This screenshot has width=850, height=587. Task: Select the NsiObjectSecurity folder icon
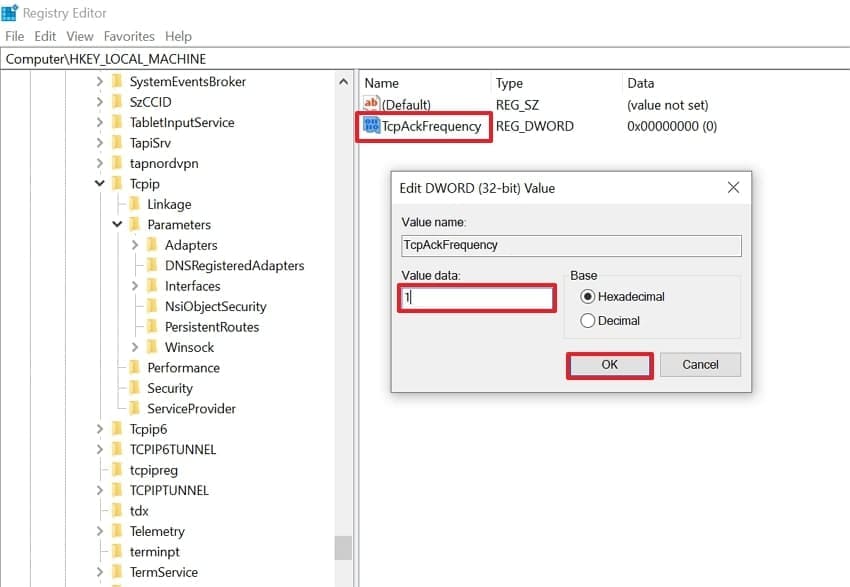(152, 306)
